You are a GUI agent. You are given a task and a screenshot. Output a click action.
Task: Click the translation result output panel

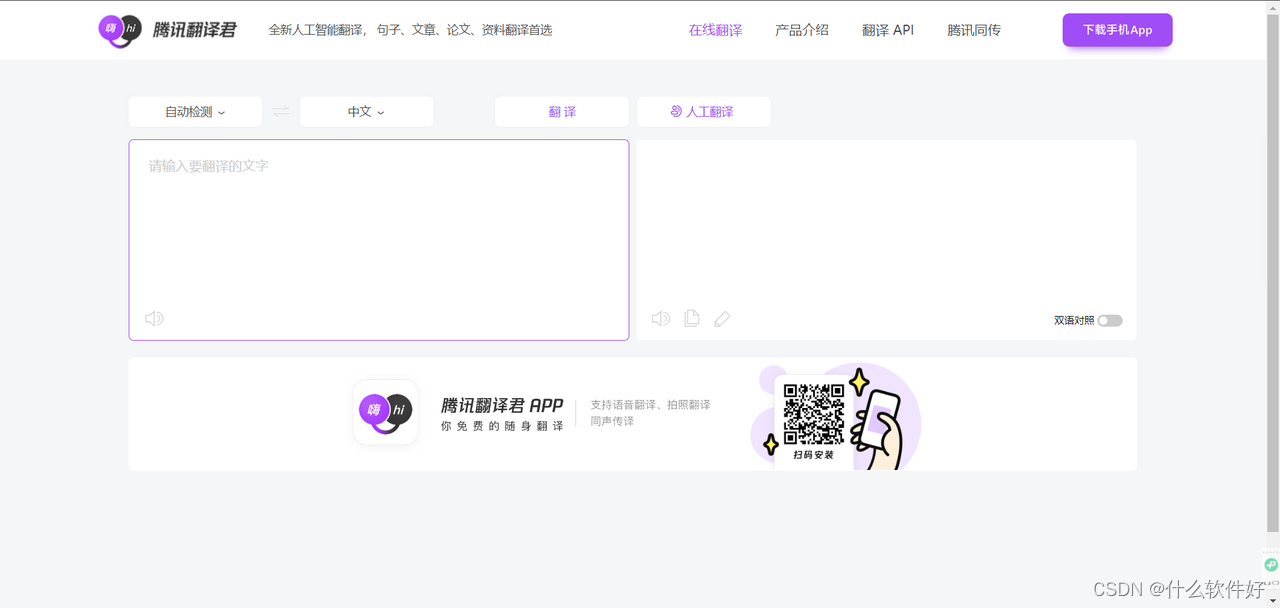click(x=887, y=240)
